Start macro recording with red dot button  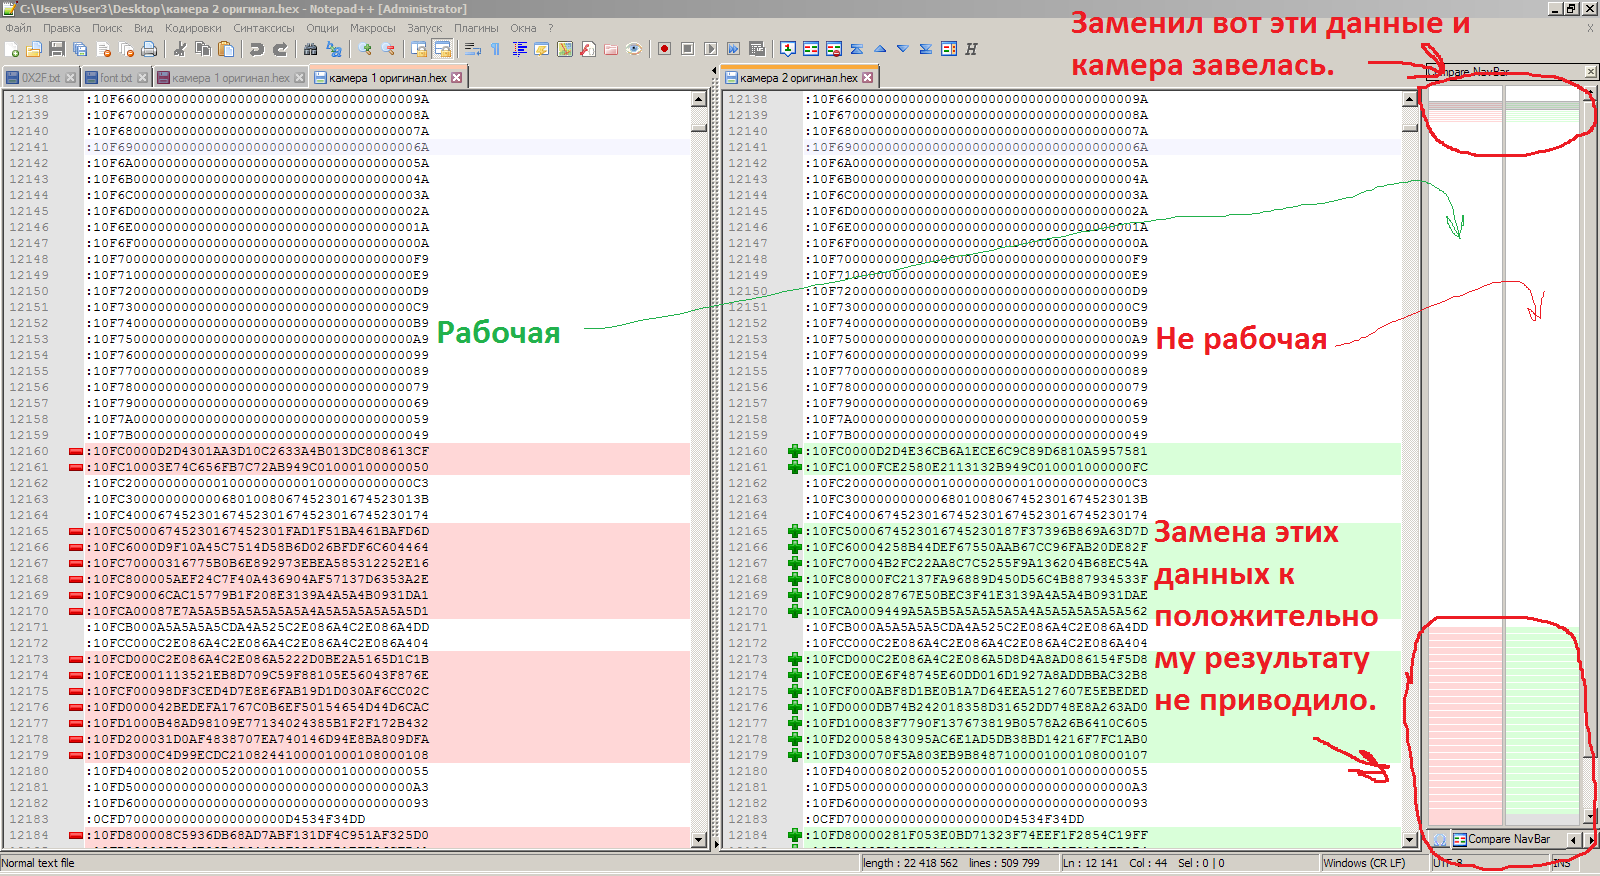click(x=664, y=49)
